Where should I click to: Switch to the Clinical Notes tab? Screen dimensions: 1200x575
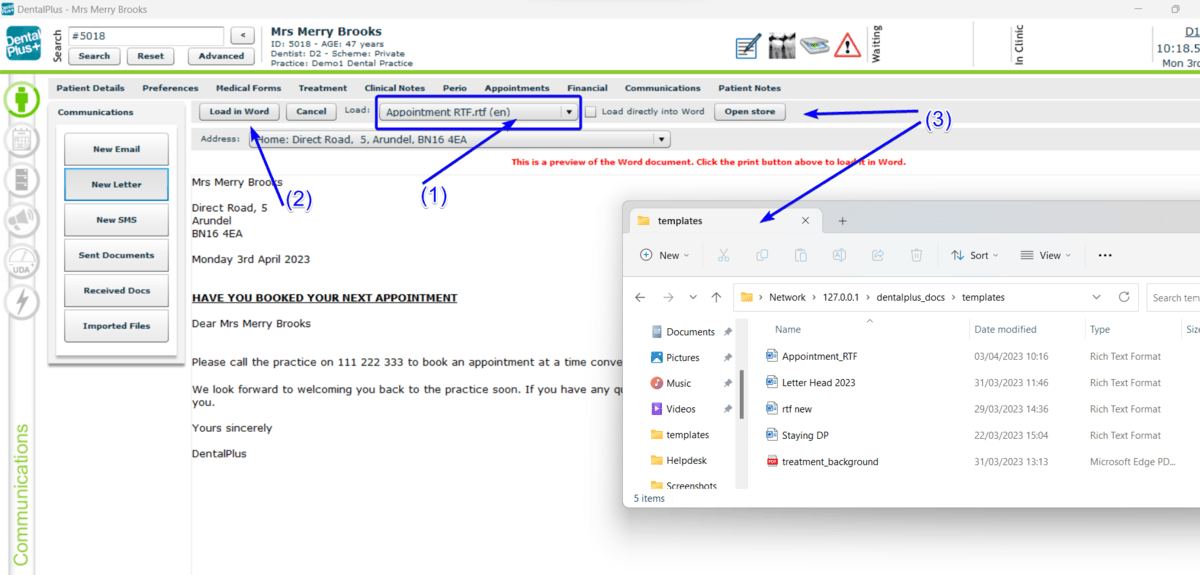click(x=394, y=88)
